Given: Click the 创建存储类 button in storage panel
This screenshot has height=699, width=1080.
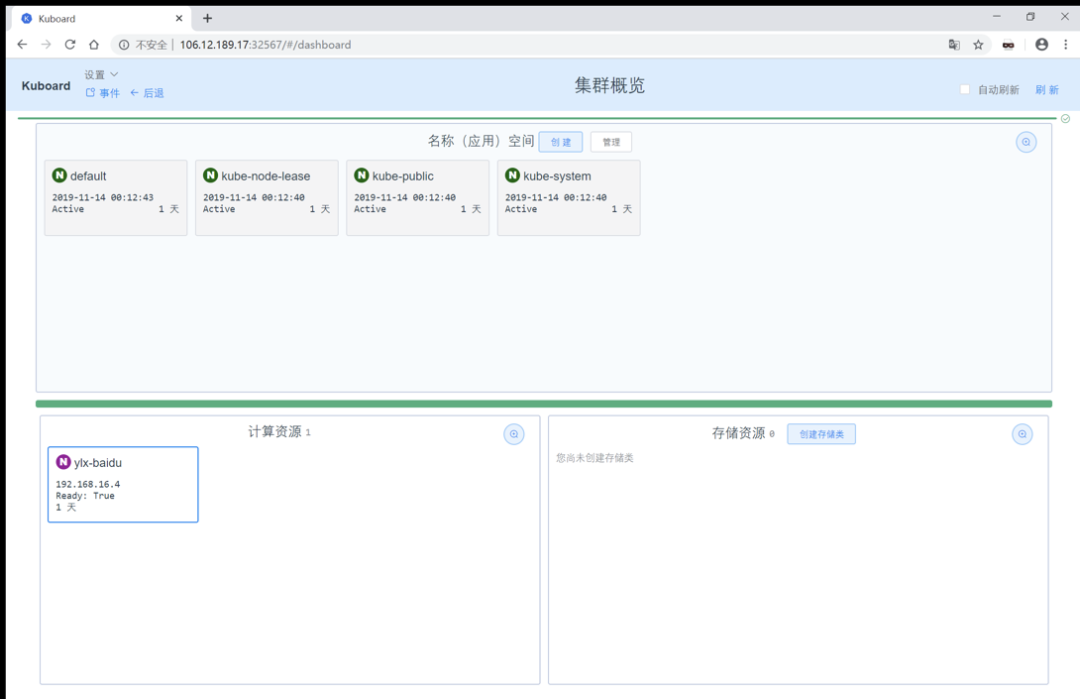Looking at the screenshot, I should pyautogui.click(x=821, y=433).
